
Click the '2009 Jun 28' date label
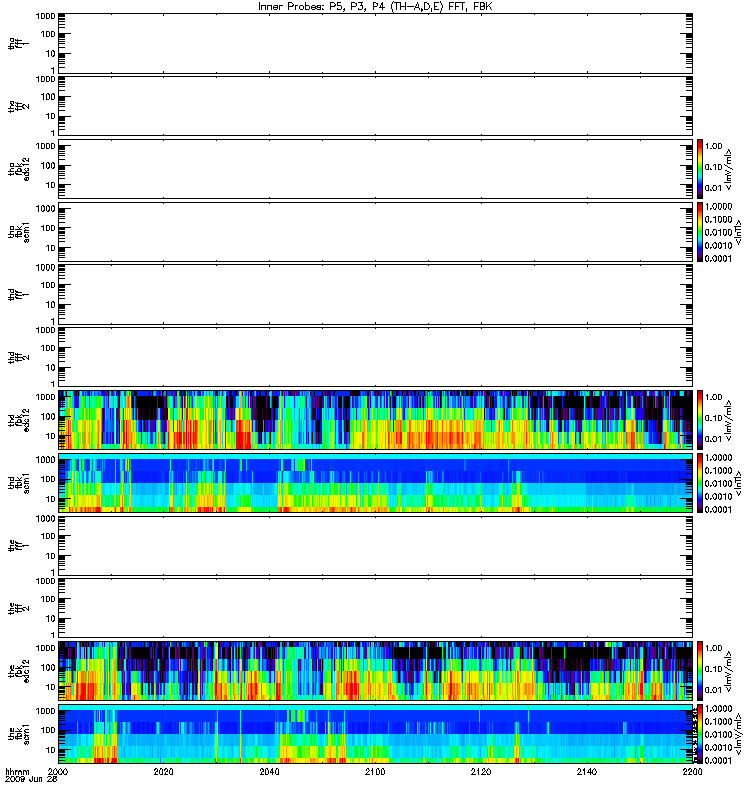point(31,780)
